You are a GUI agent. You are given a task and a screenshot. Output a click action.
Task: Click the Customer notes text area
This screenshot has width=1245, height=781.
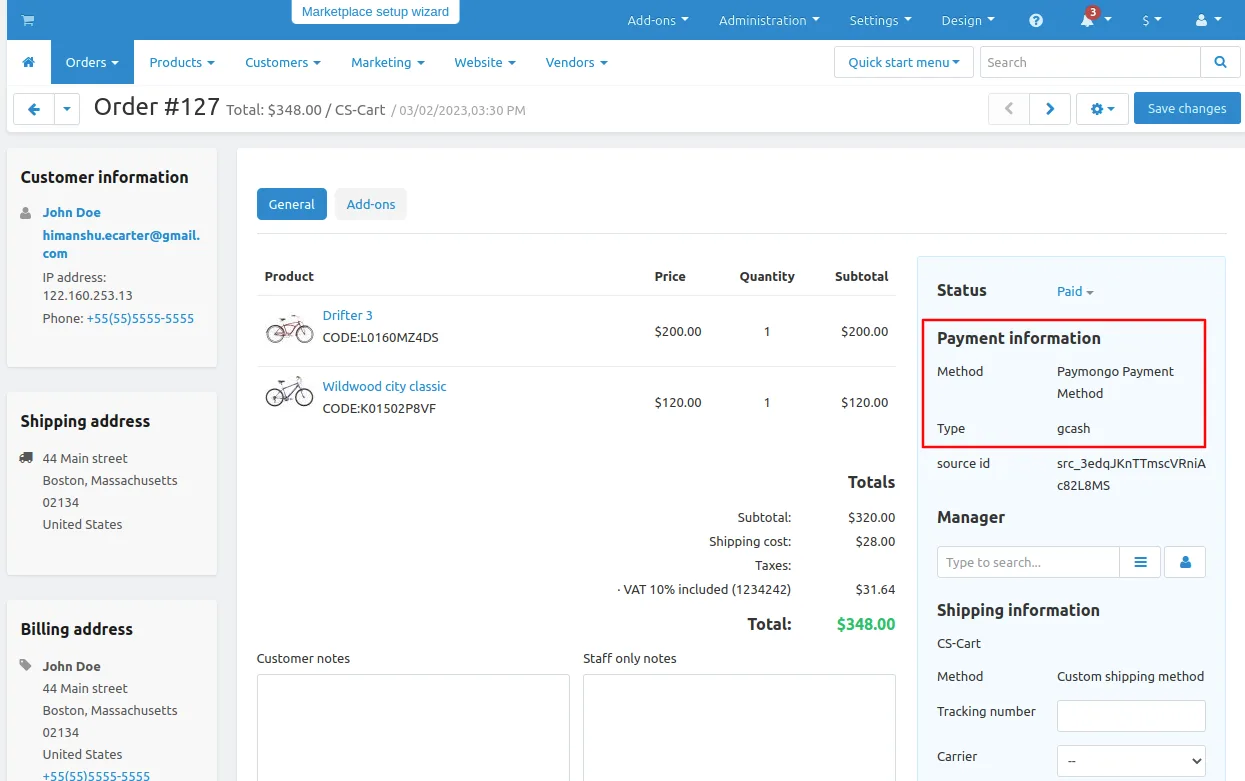tap(413, 727)
